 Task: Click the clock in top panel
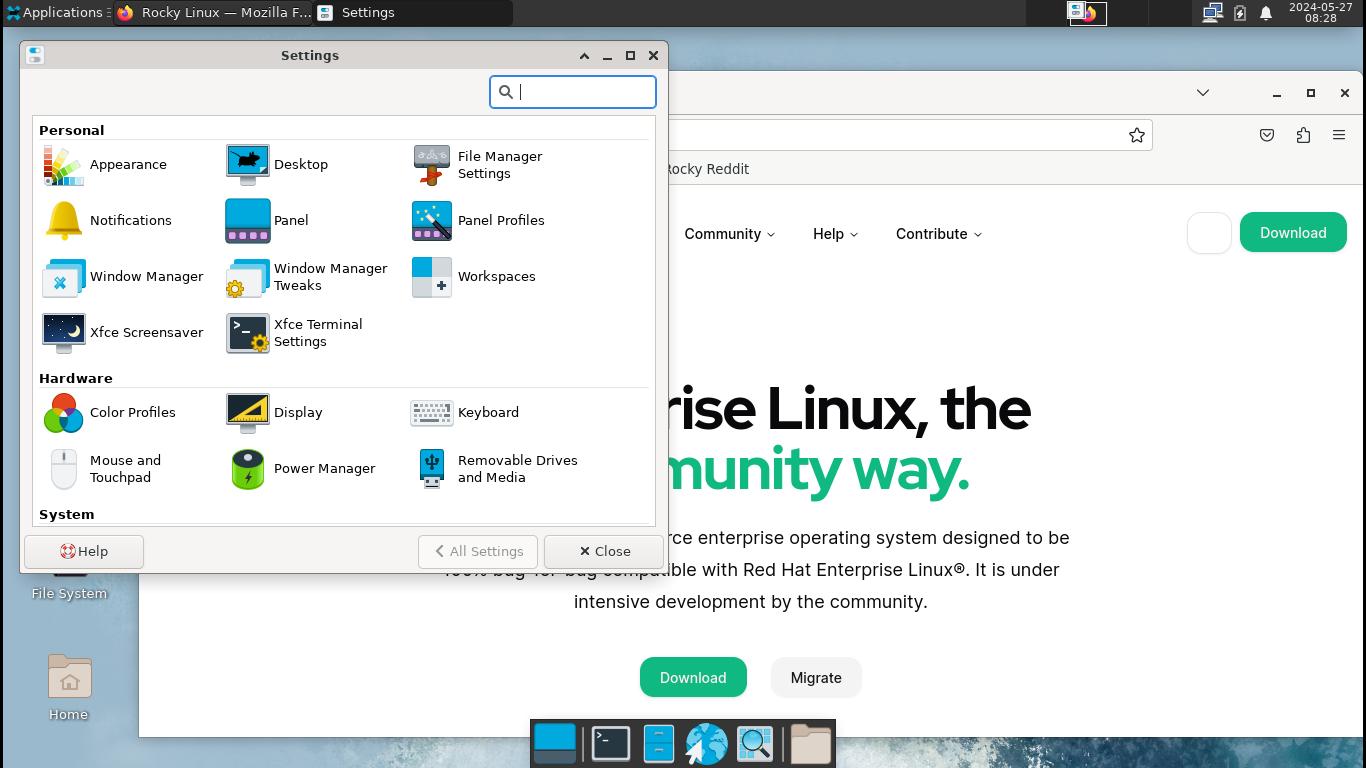pos(1320,13)
